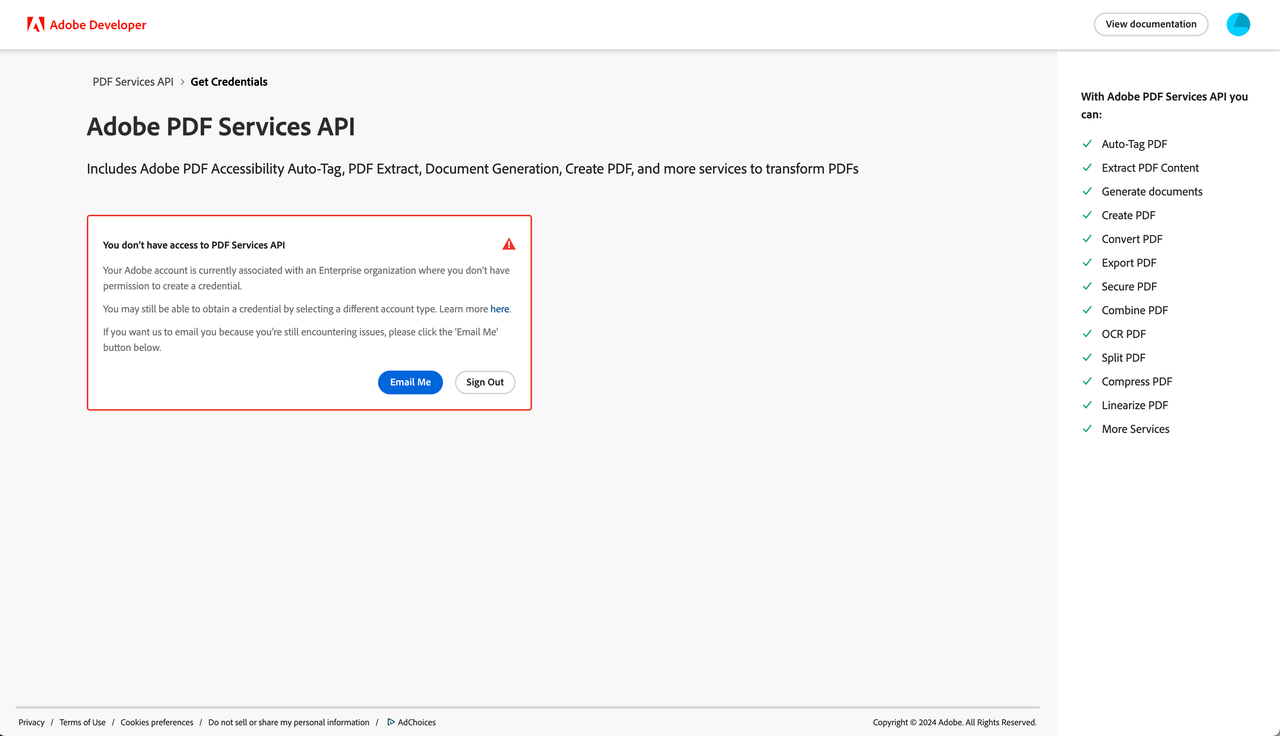Click the checkmark beside Create PDF
1280x736 pixels.
[x=1087, y=214]
